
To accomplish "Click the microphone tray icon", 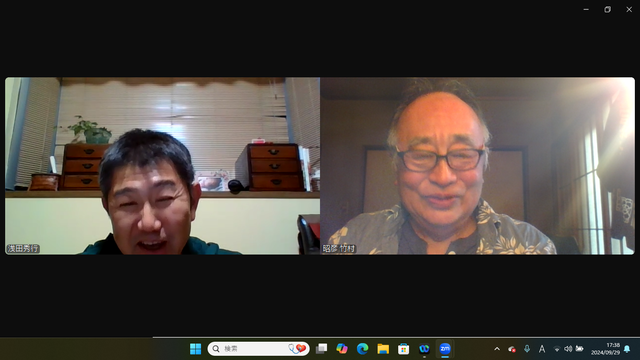I will coord(527,349).
